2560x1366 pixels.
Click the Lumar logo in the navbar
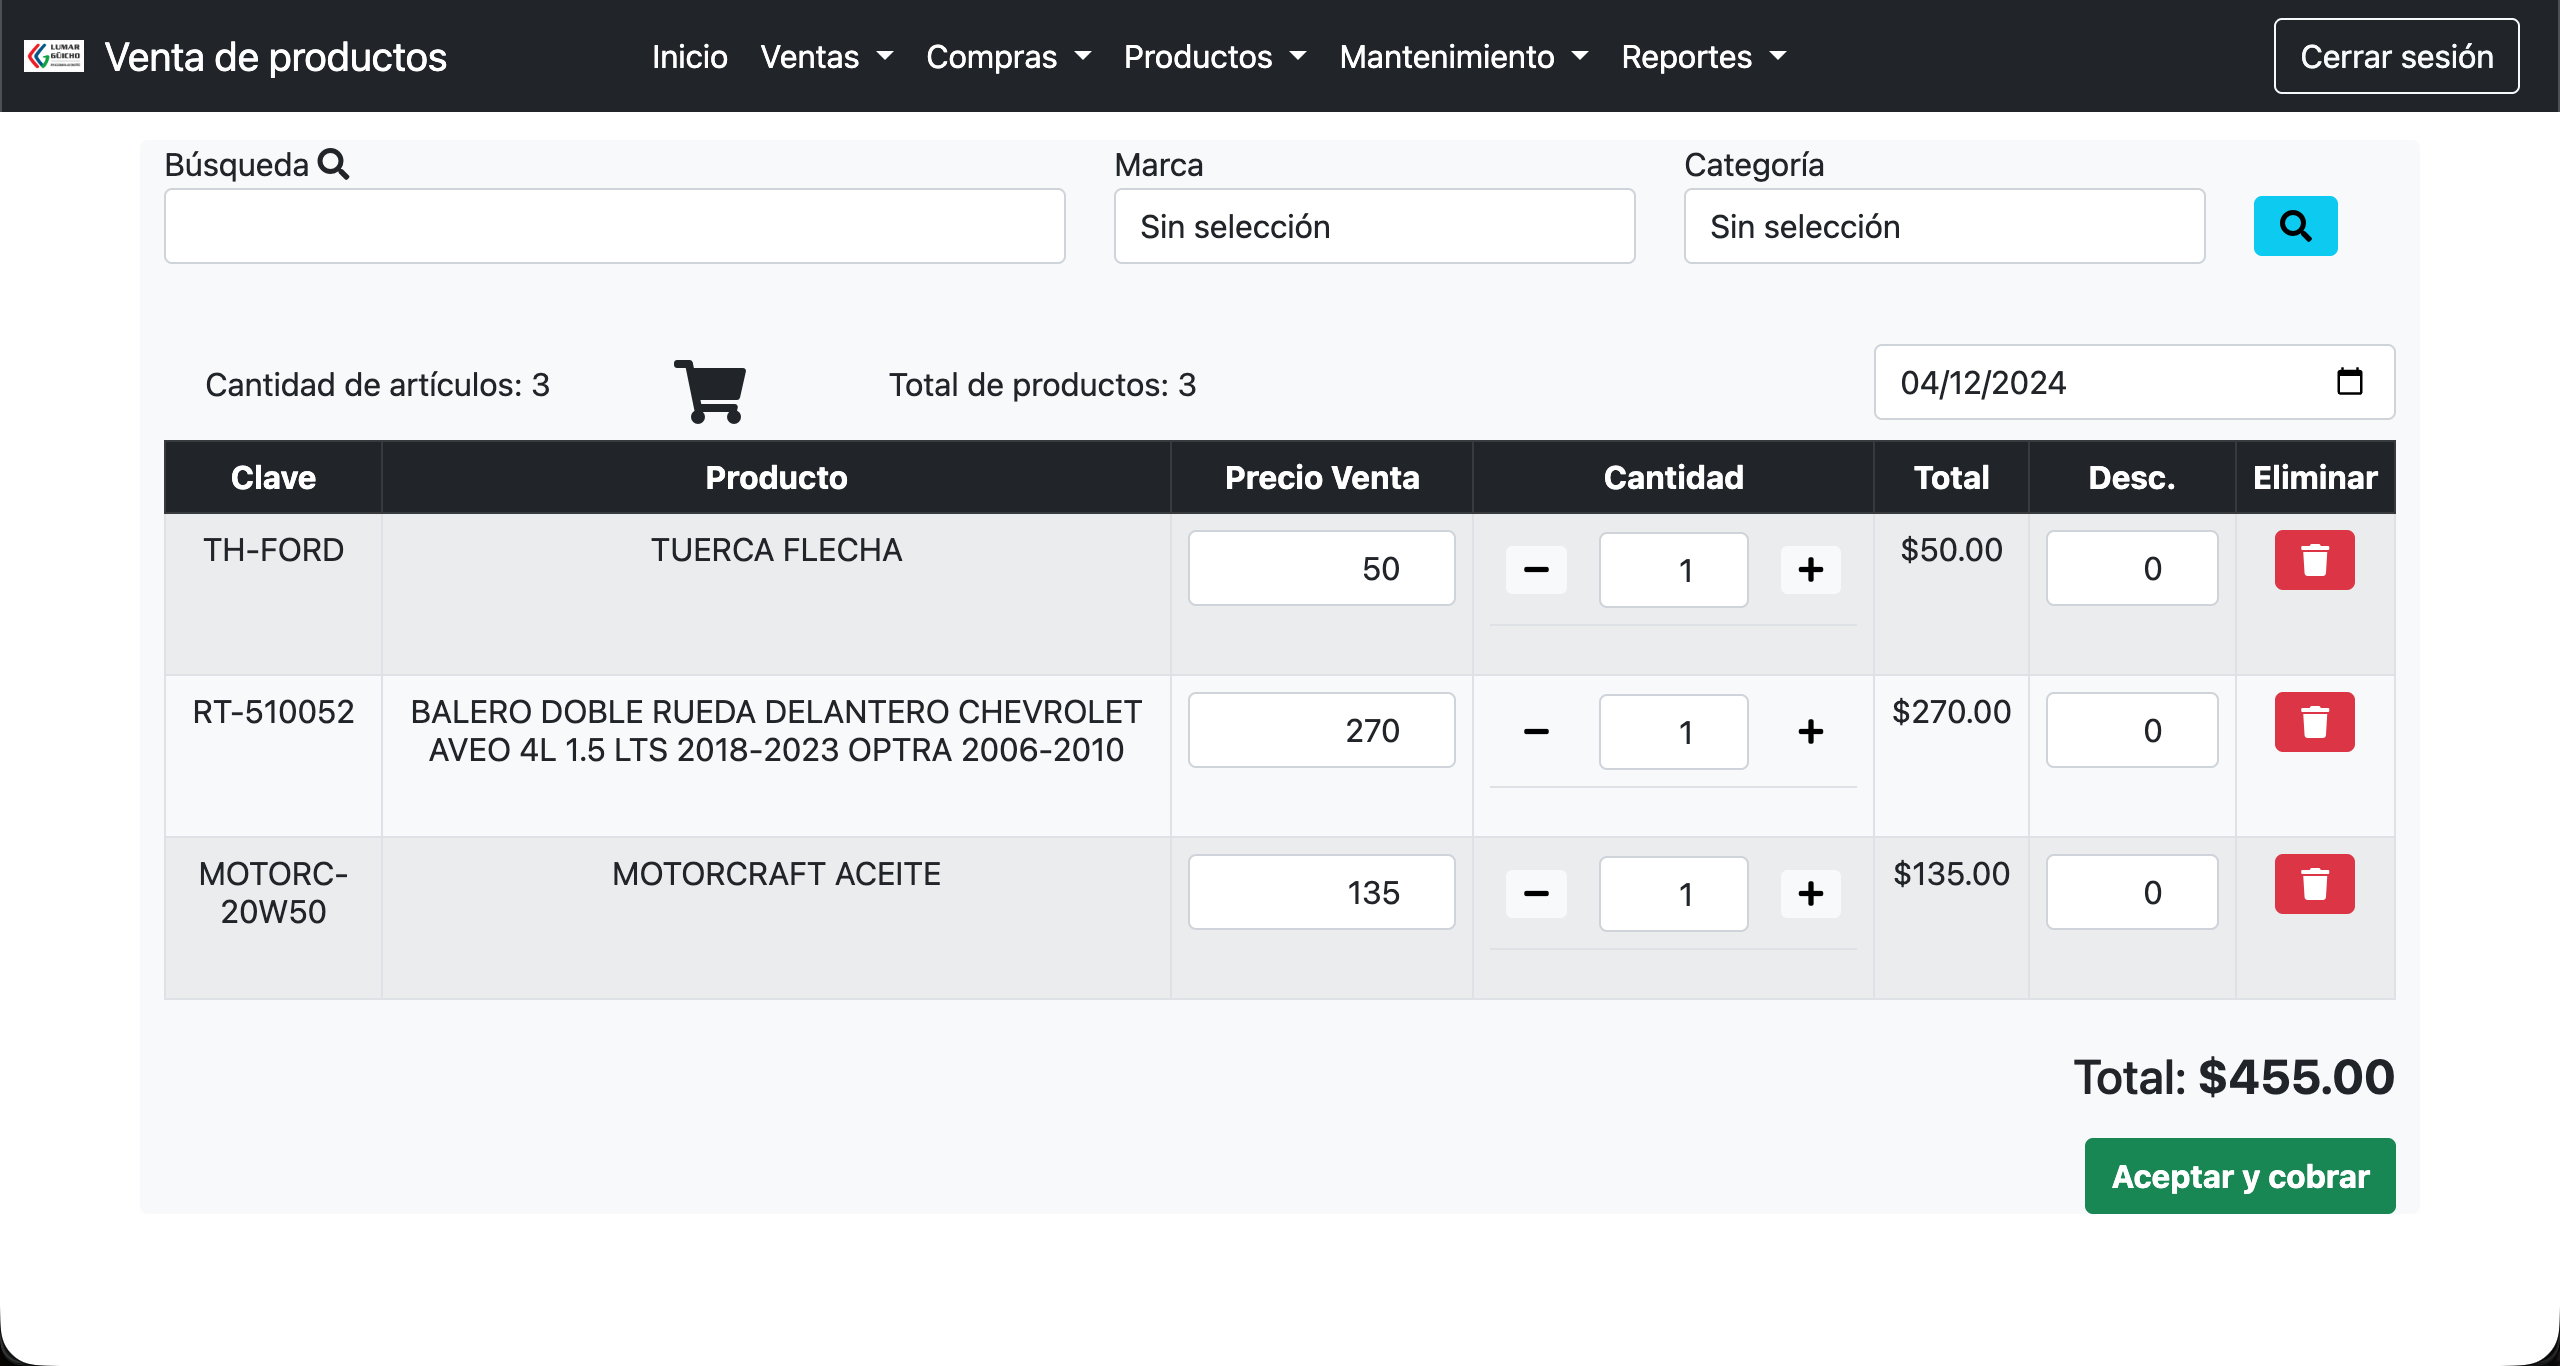coord(52,55)
